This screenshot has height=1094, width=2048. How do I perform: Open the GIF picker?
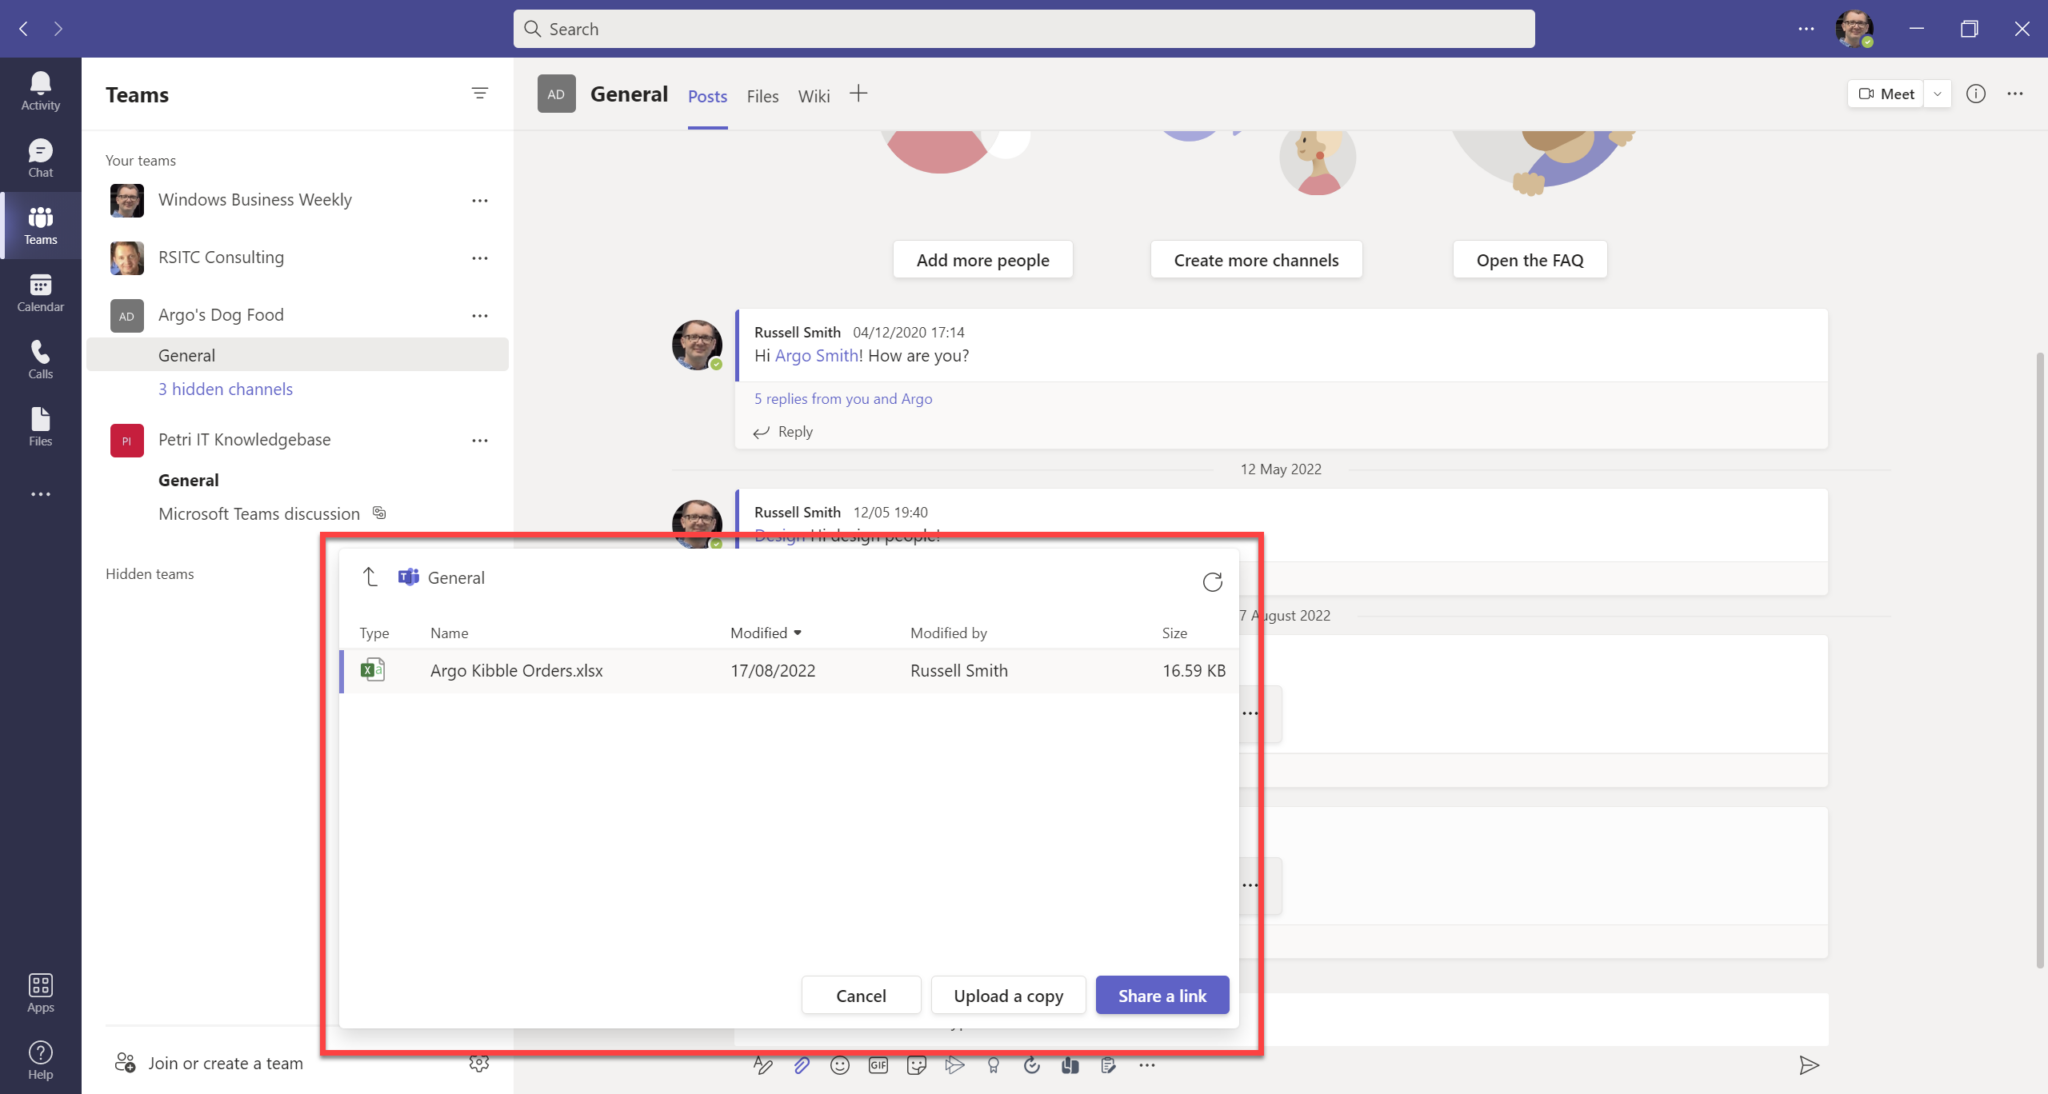878,1064
